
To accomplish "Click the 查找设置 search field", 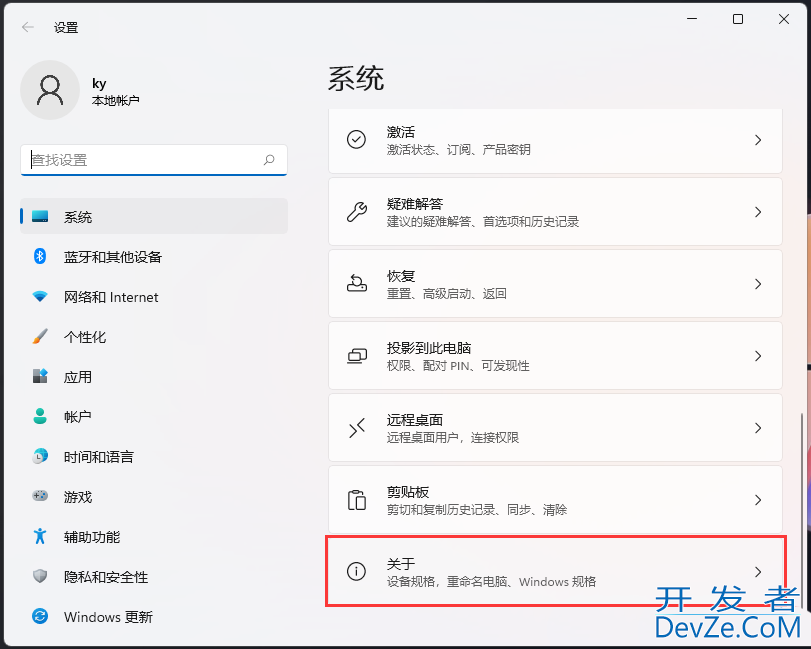I will coord(154,160).
